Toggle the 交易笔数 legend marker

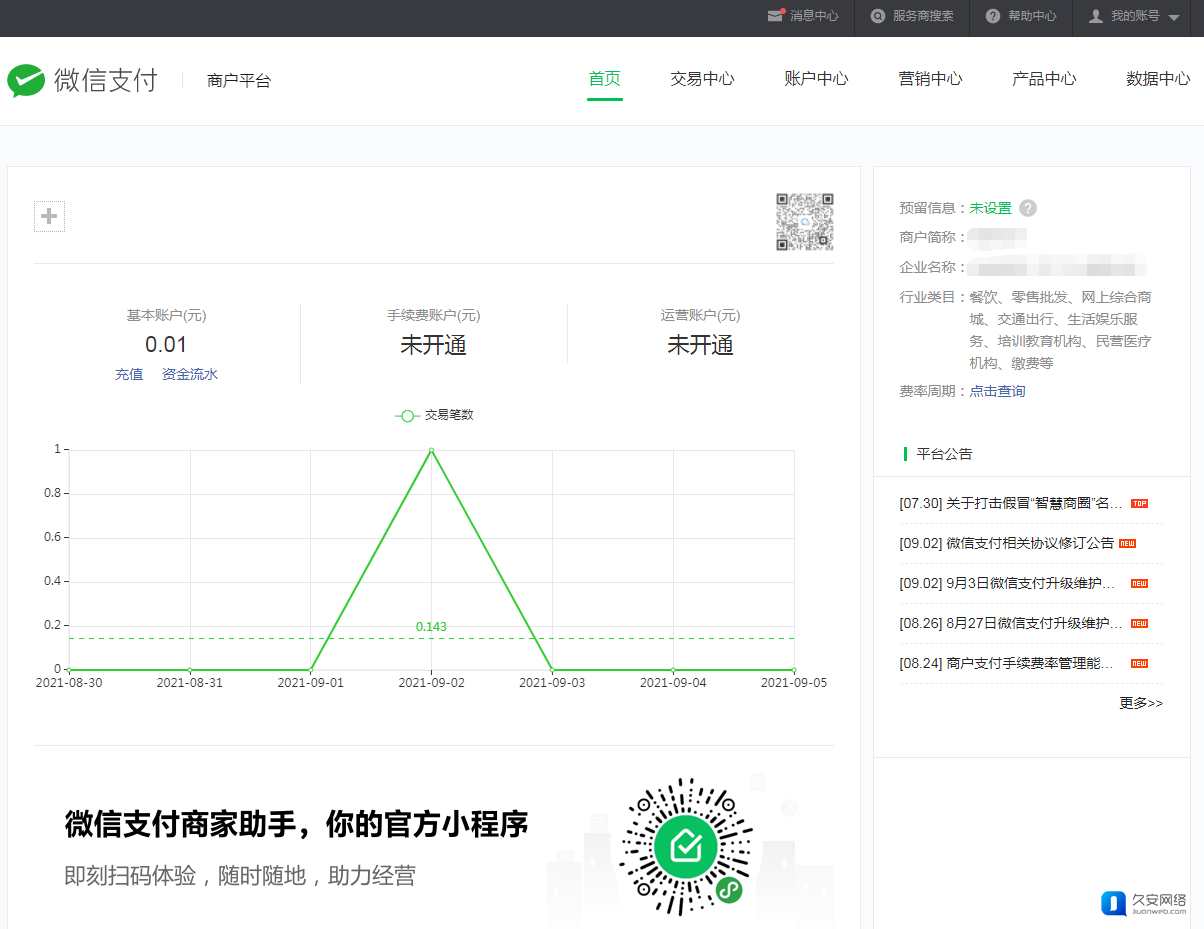(407, 415)
